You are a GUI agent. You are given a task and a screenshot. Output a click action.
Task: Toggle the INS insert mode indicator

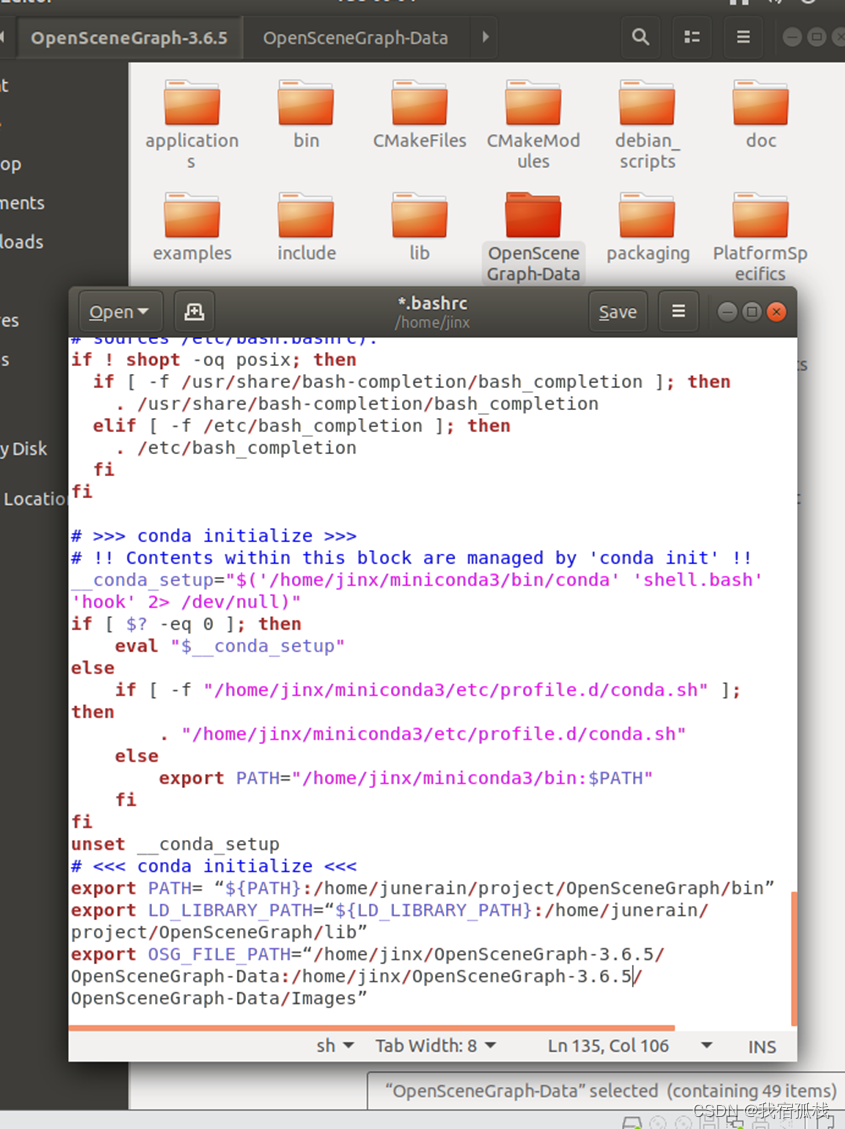(762, 1046)
